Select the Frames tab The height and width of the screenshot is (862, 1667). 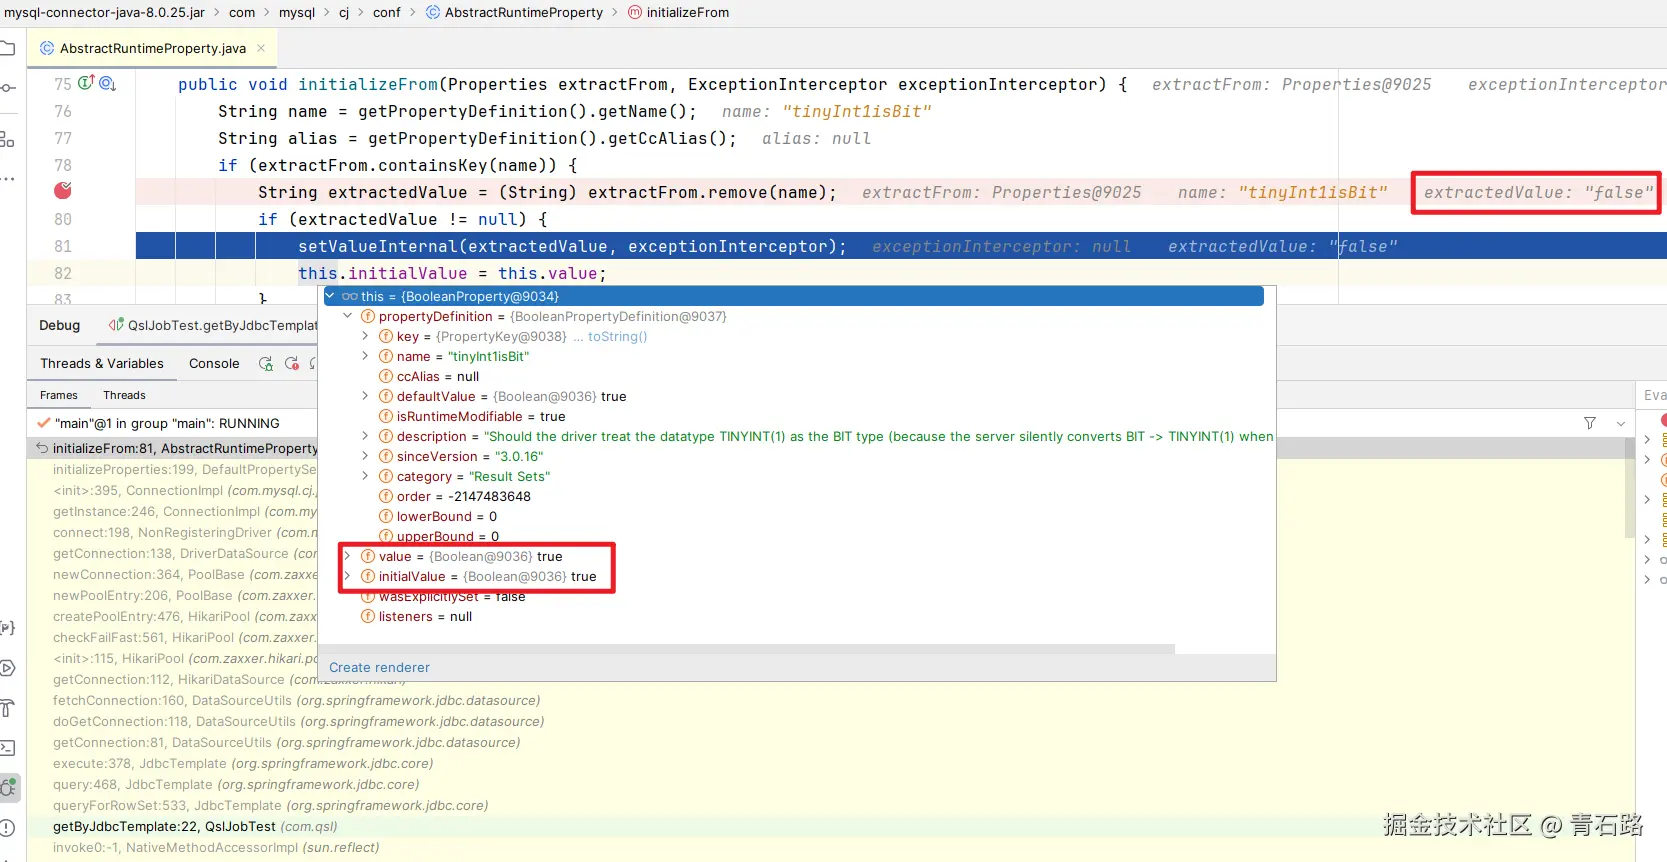pyautogui.click(x=59, y=395)
